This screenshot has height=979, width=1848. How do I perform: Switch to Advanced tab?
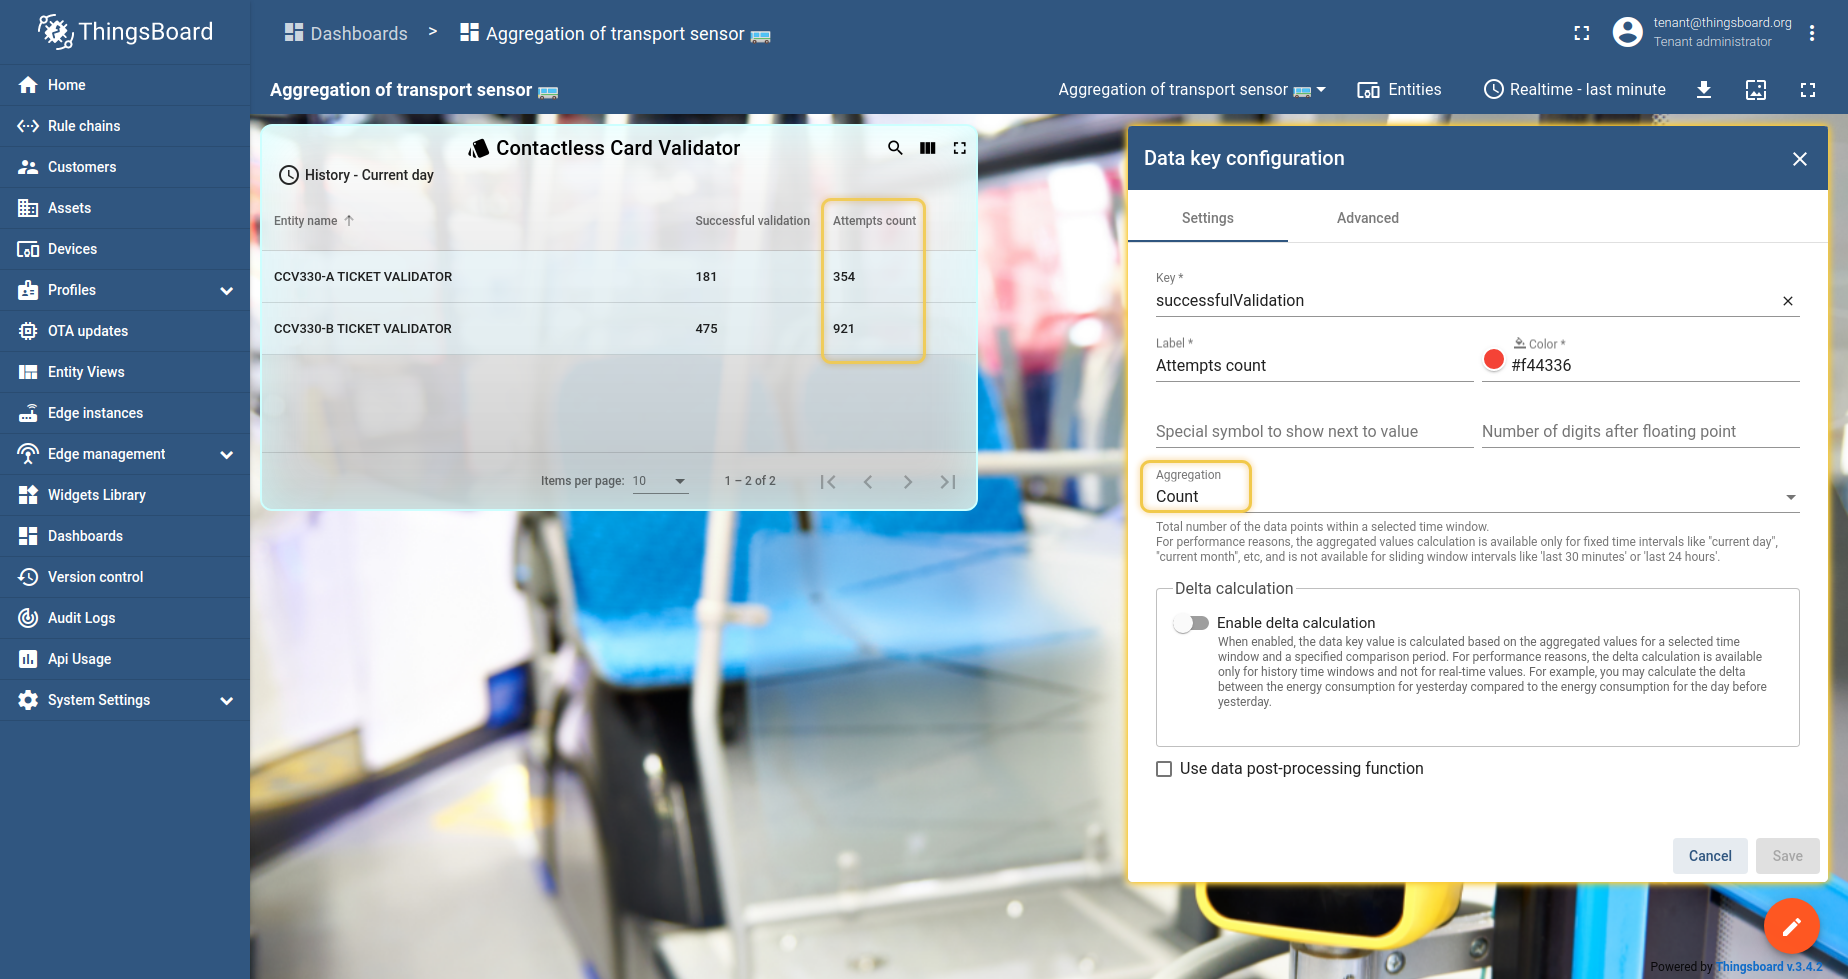[1368, 218]
